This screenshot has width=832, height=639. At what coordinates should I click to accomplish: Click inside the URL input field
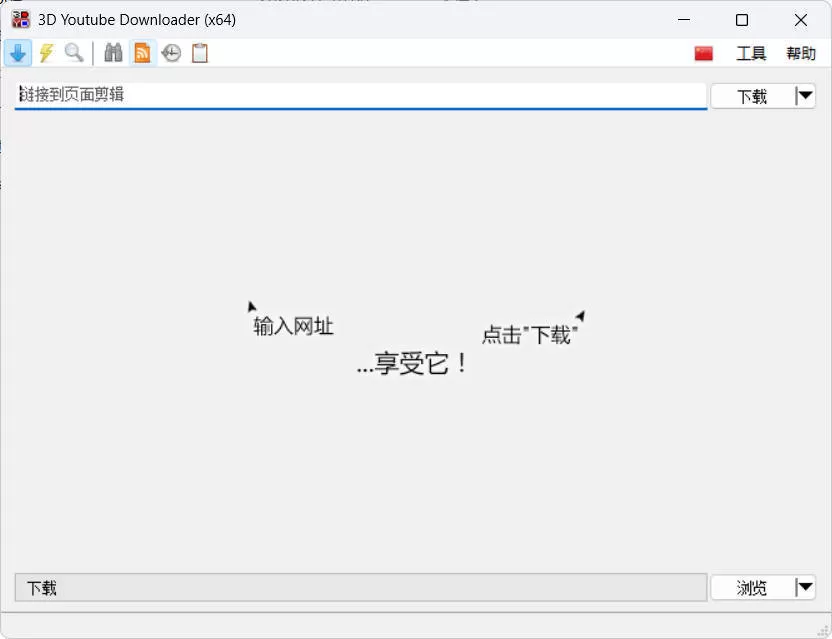tap(360, 95)
